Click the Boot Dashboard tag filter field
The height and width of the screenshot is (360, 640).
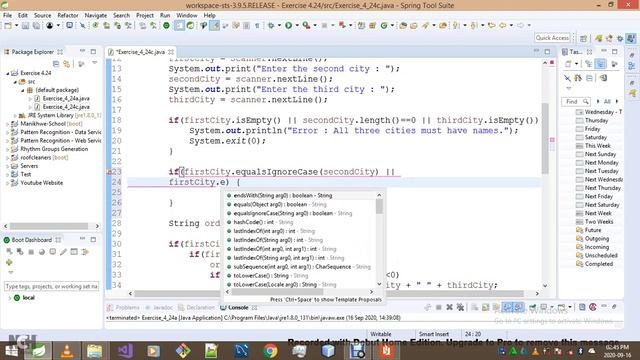pyautogui.click(x=51, y=287)
